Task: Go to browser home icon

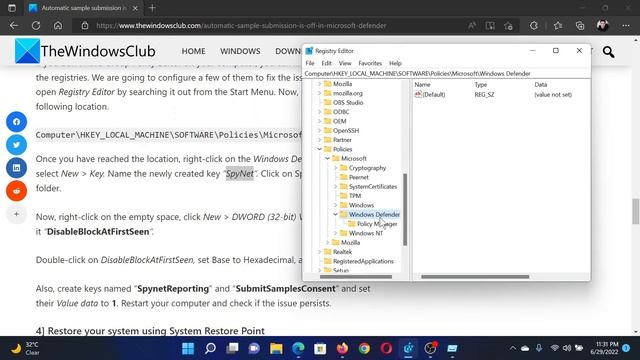Action: tap(58, 25)
